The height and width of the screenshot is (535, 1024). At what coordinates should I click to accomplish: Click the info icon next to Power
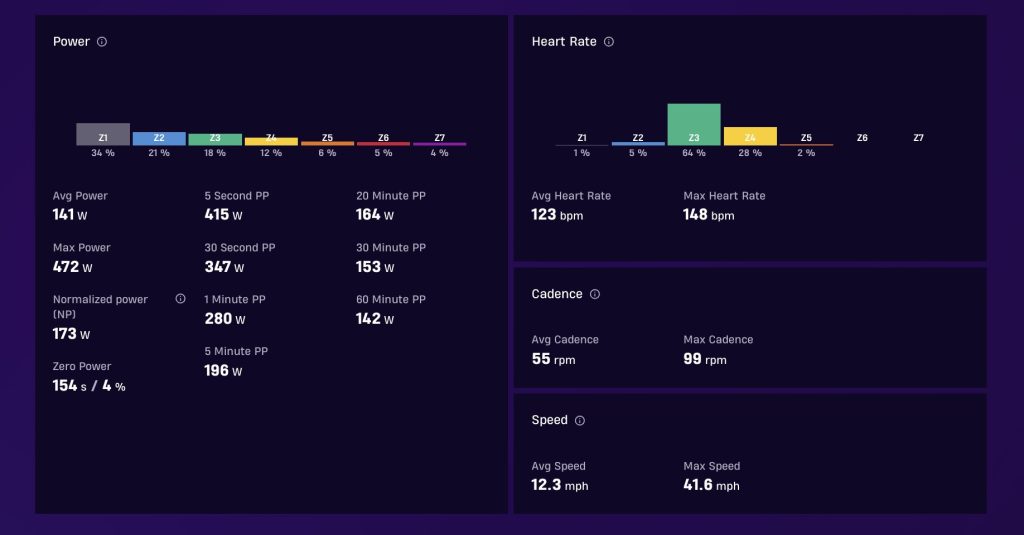tap(102, 42)
